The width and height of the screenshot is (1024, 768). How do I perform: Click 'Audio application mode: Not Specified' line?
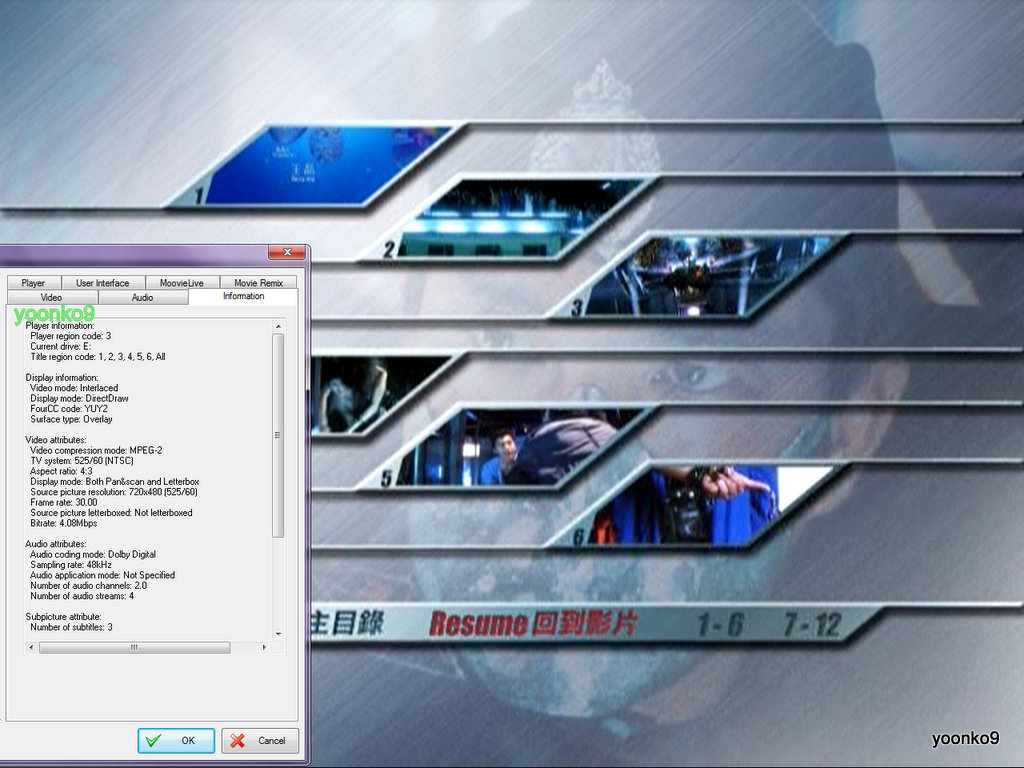pyautogui.click(x=103, y=575)
